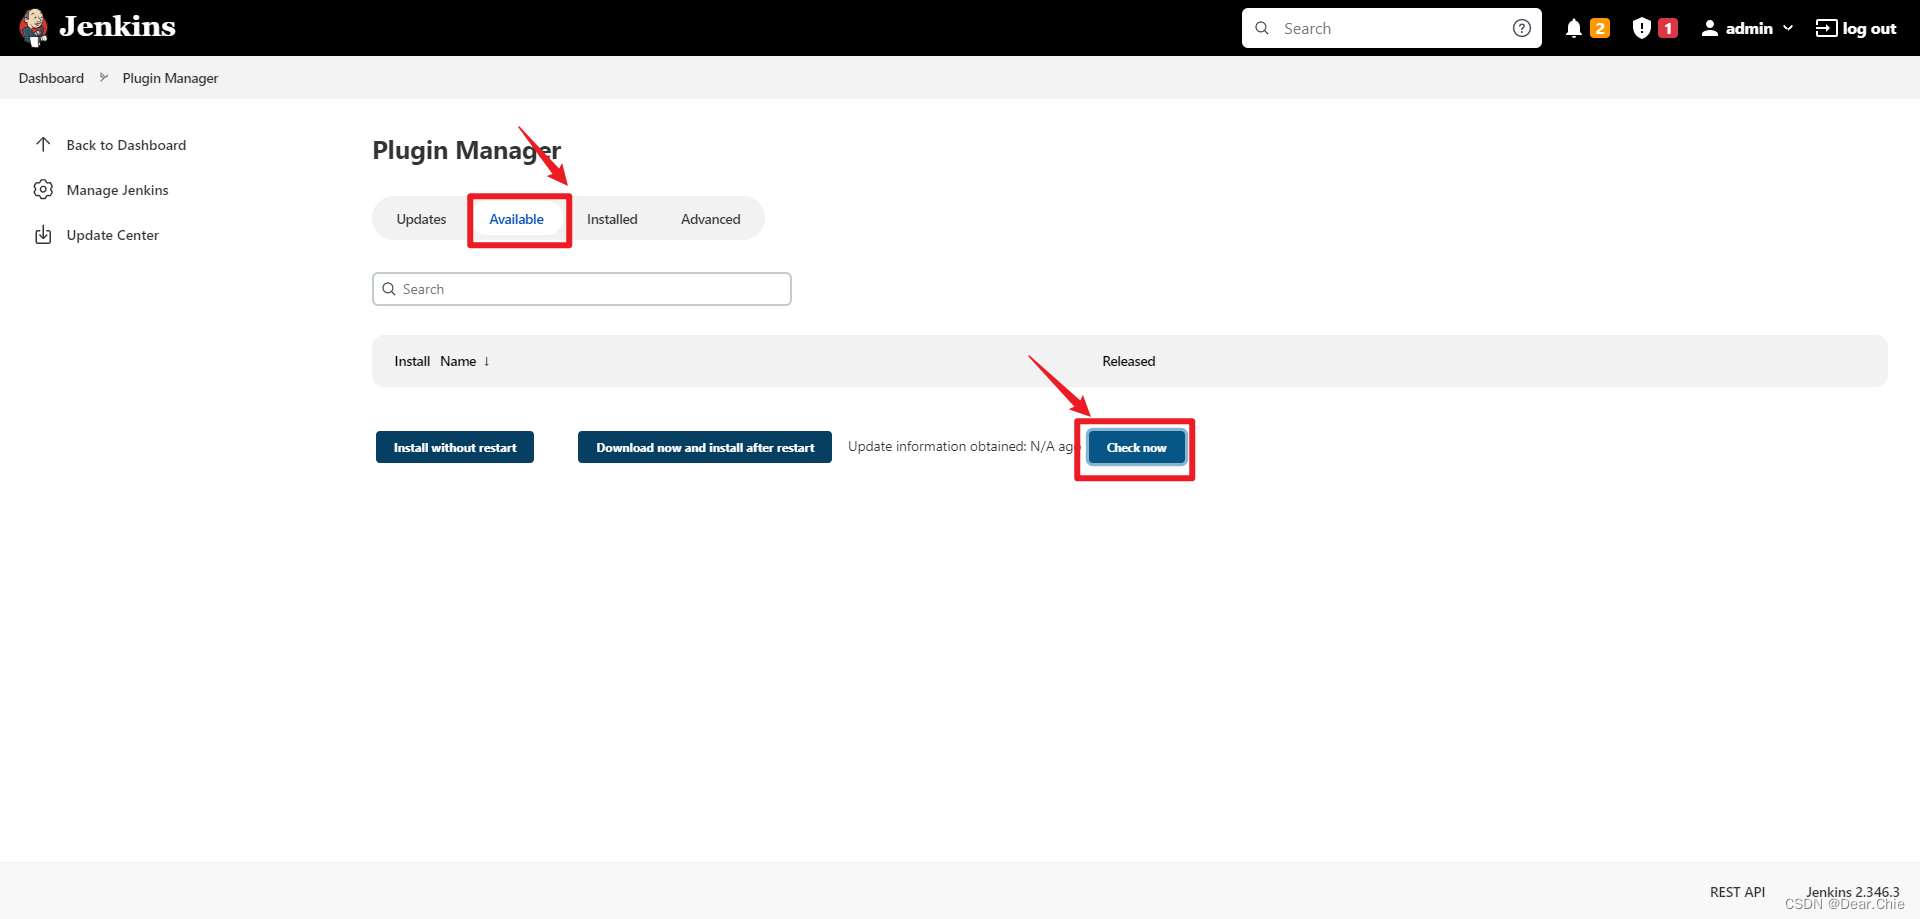Click the magnifier in the header search
Image resolution: width=1920 pixels, height=919 pixels.
(1262, 28)
